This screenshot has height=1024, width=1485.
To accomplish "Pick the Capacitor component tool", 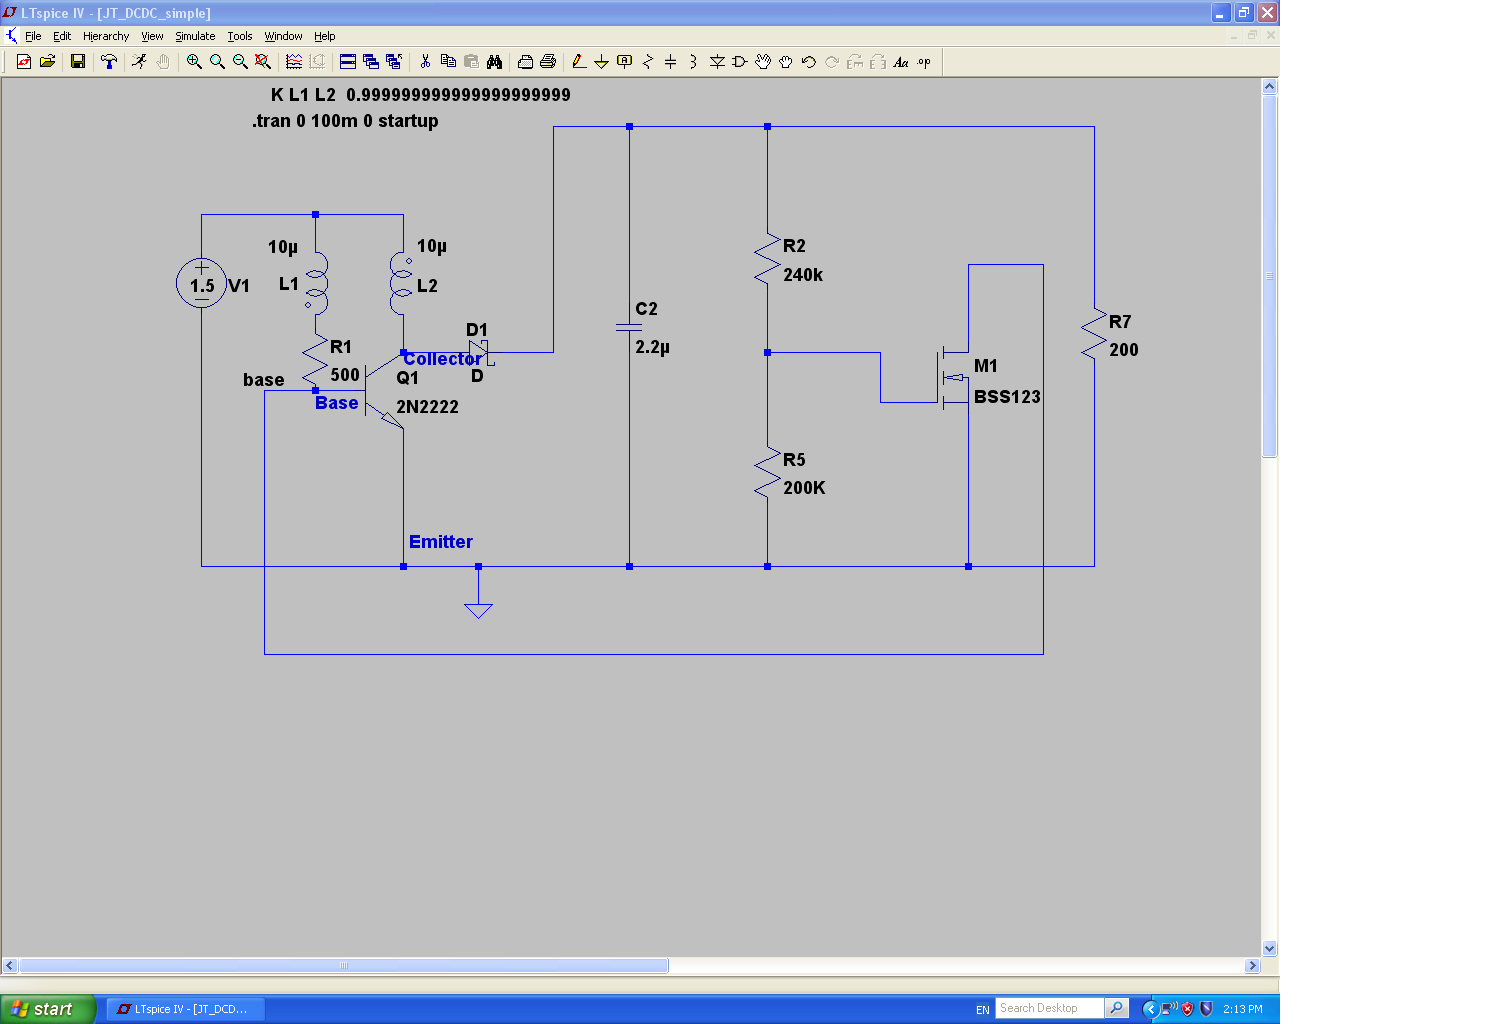I will coord(670,62).
